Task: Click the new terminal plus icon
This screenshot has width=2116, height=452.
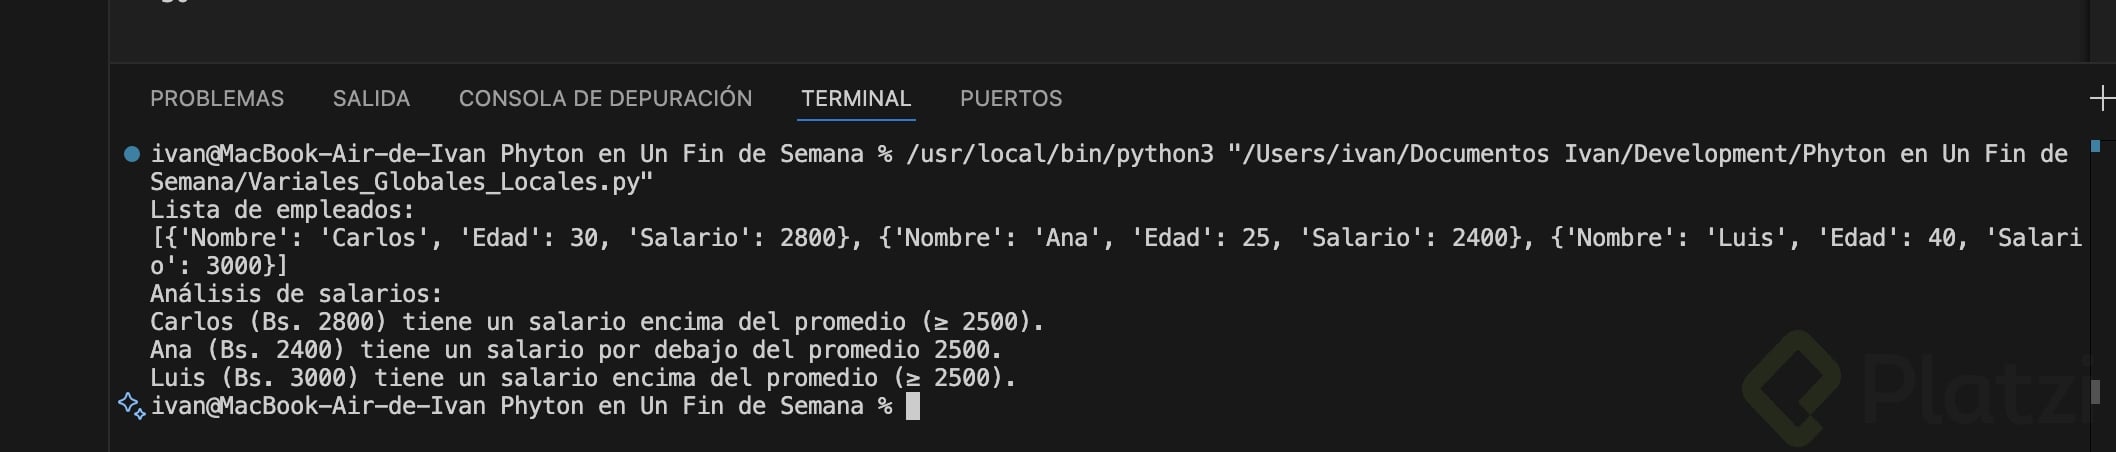Action: pos(2101,98)
